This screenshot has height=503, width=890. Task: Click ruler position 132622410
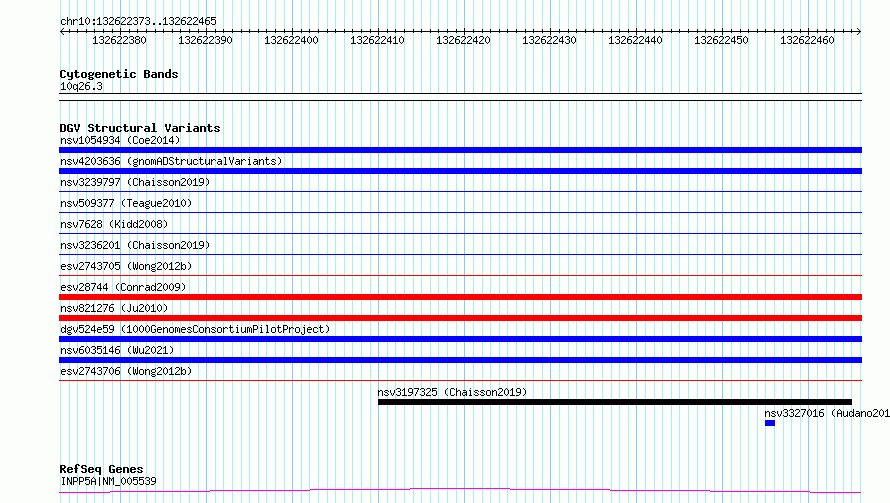377,40
